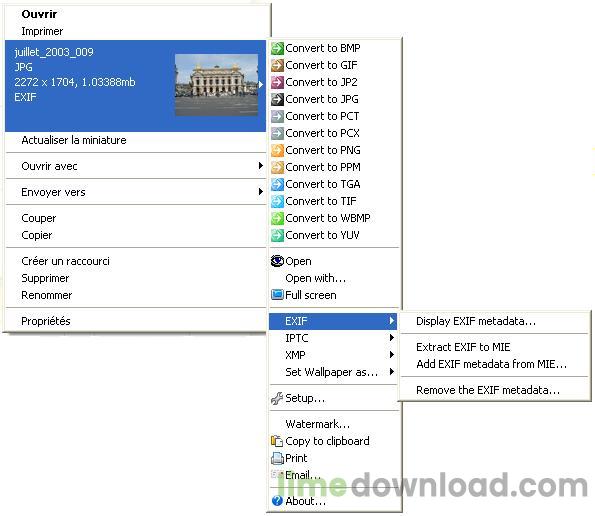This screenshot has width=595, height=516.
Task: Click the About question mark icon
Action: (x=277, y=501)
